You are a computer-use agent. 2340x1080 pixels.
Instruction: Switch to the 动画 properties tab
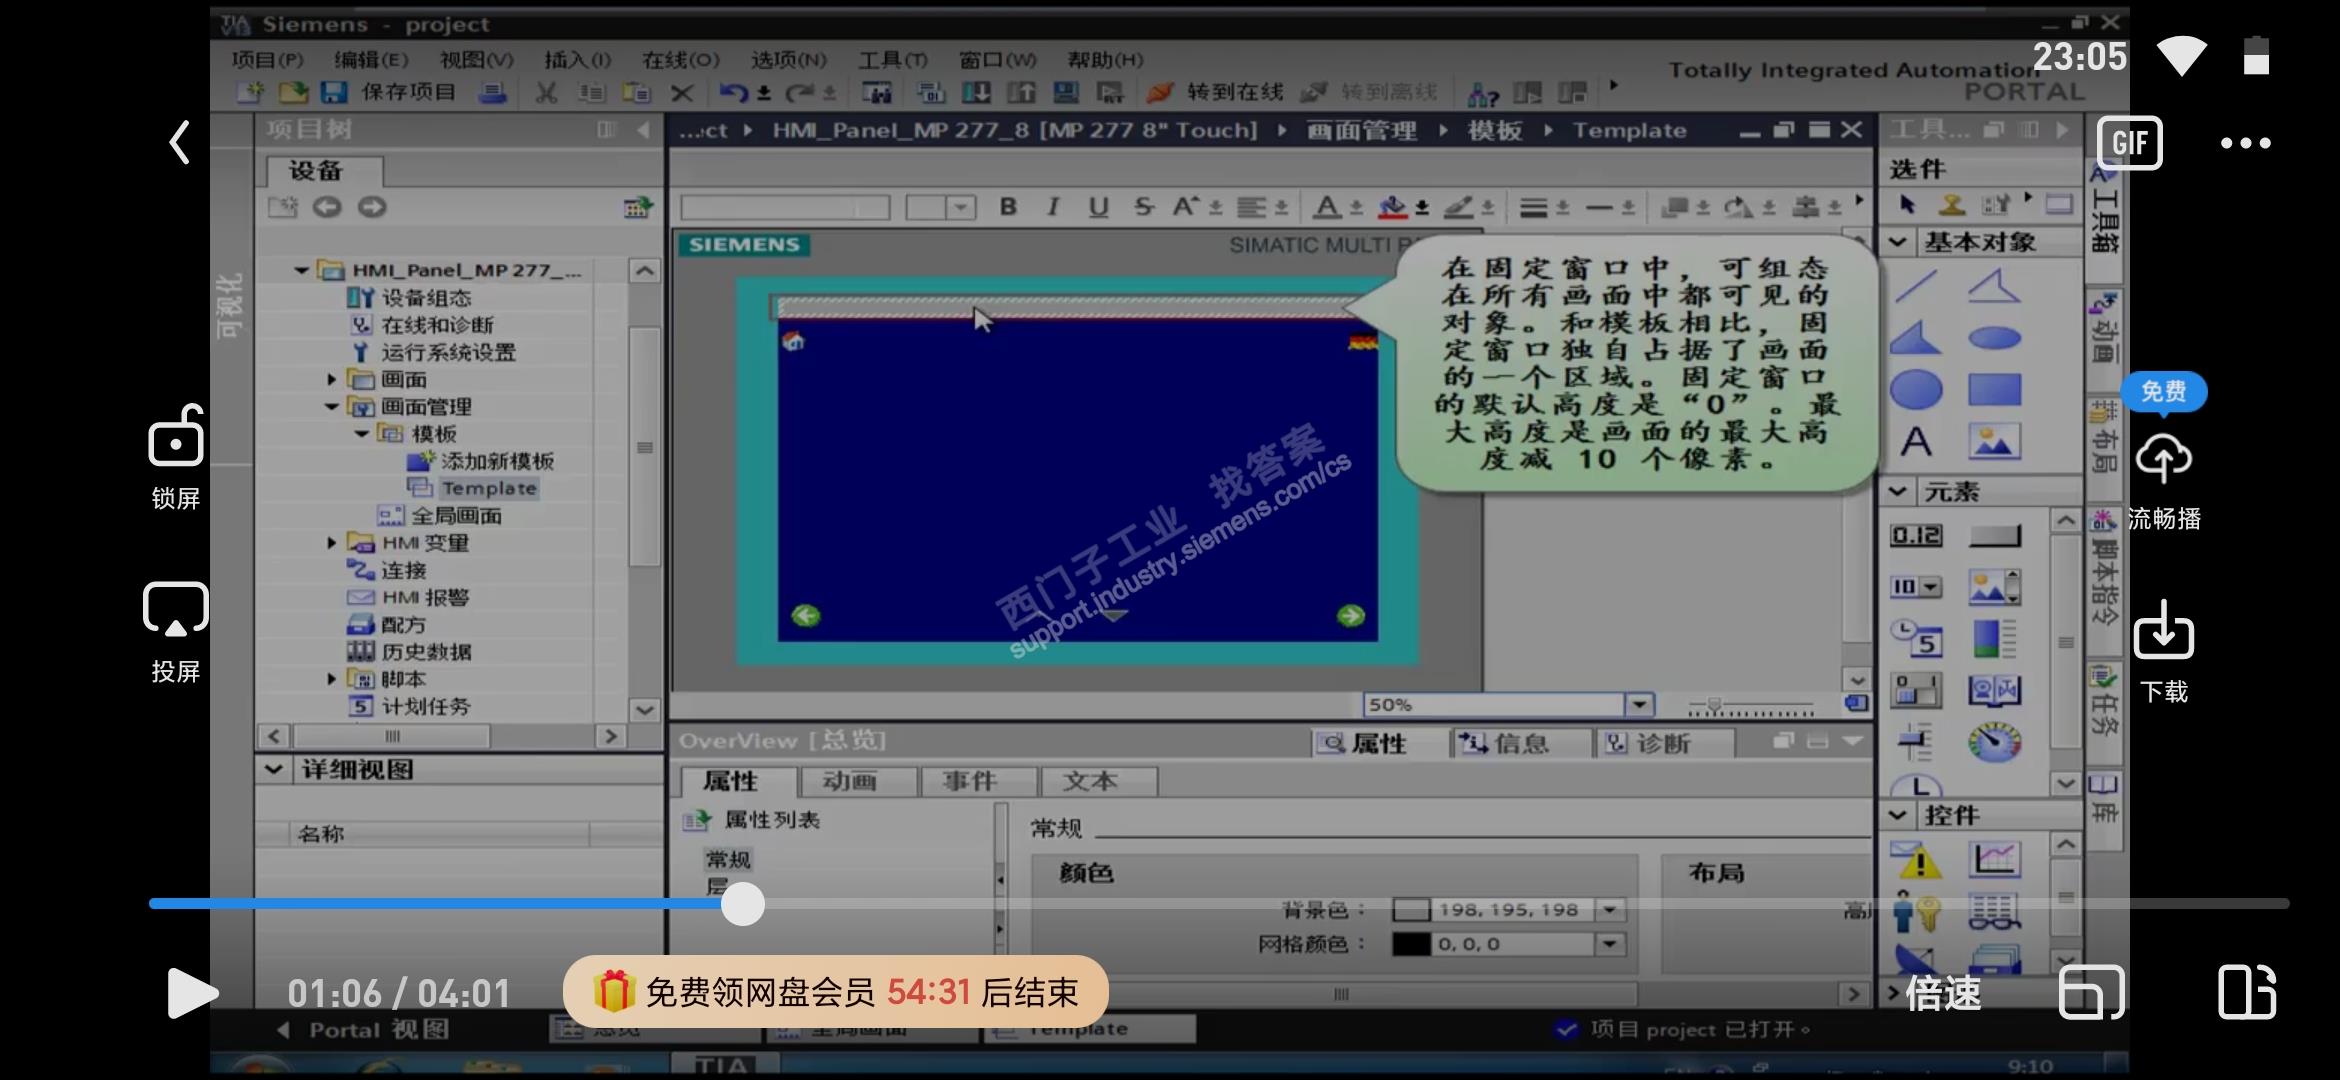click(849, 781)
